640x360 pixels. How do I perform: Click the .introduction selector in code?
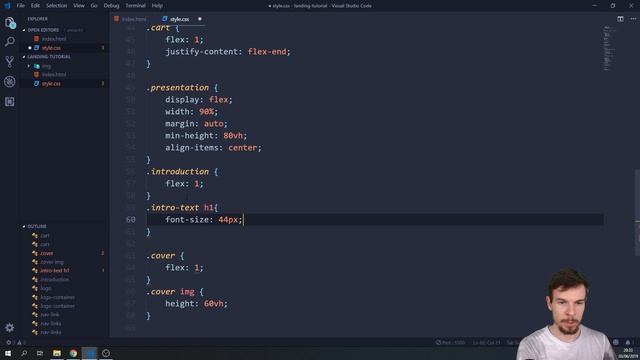[x=178, y=172]
